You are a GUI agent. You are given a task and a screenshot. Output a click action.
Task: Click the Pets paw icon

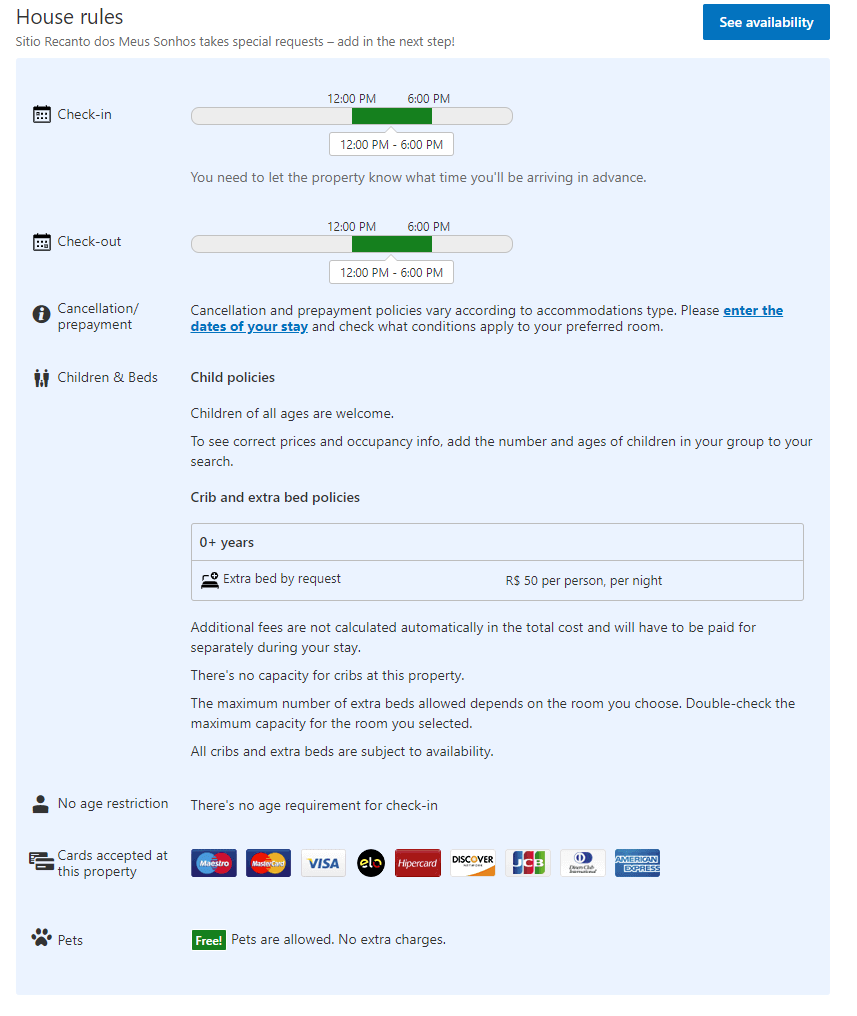[x=42, y=938]
